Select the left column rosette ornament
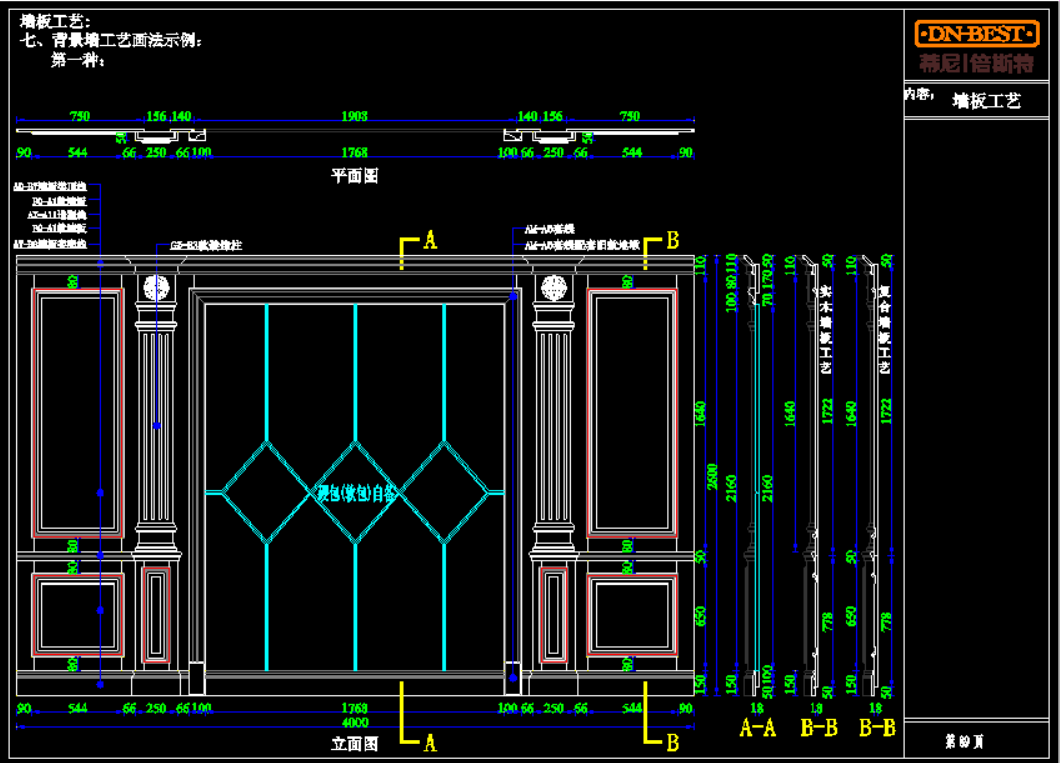The height and width of the screenshot is (763, 1060). 155,288
